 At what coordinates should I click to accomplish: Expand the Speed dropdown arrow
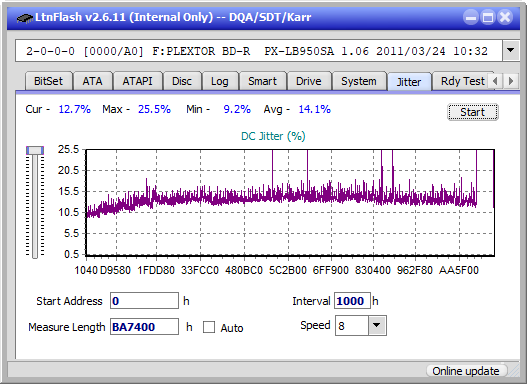coord(377,325)
